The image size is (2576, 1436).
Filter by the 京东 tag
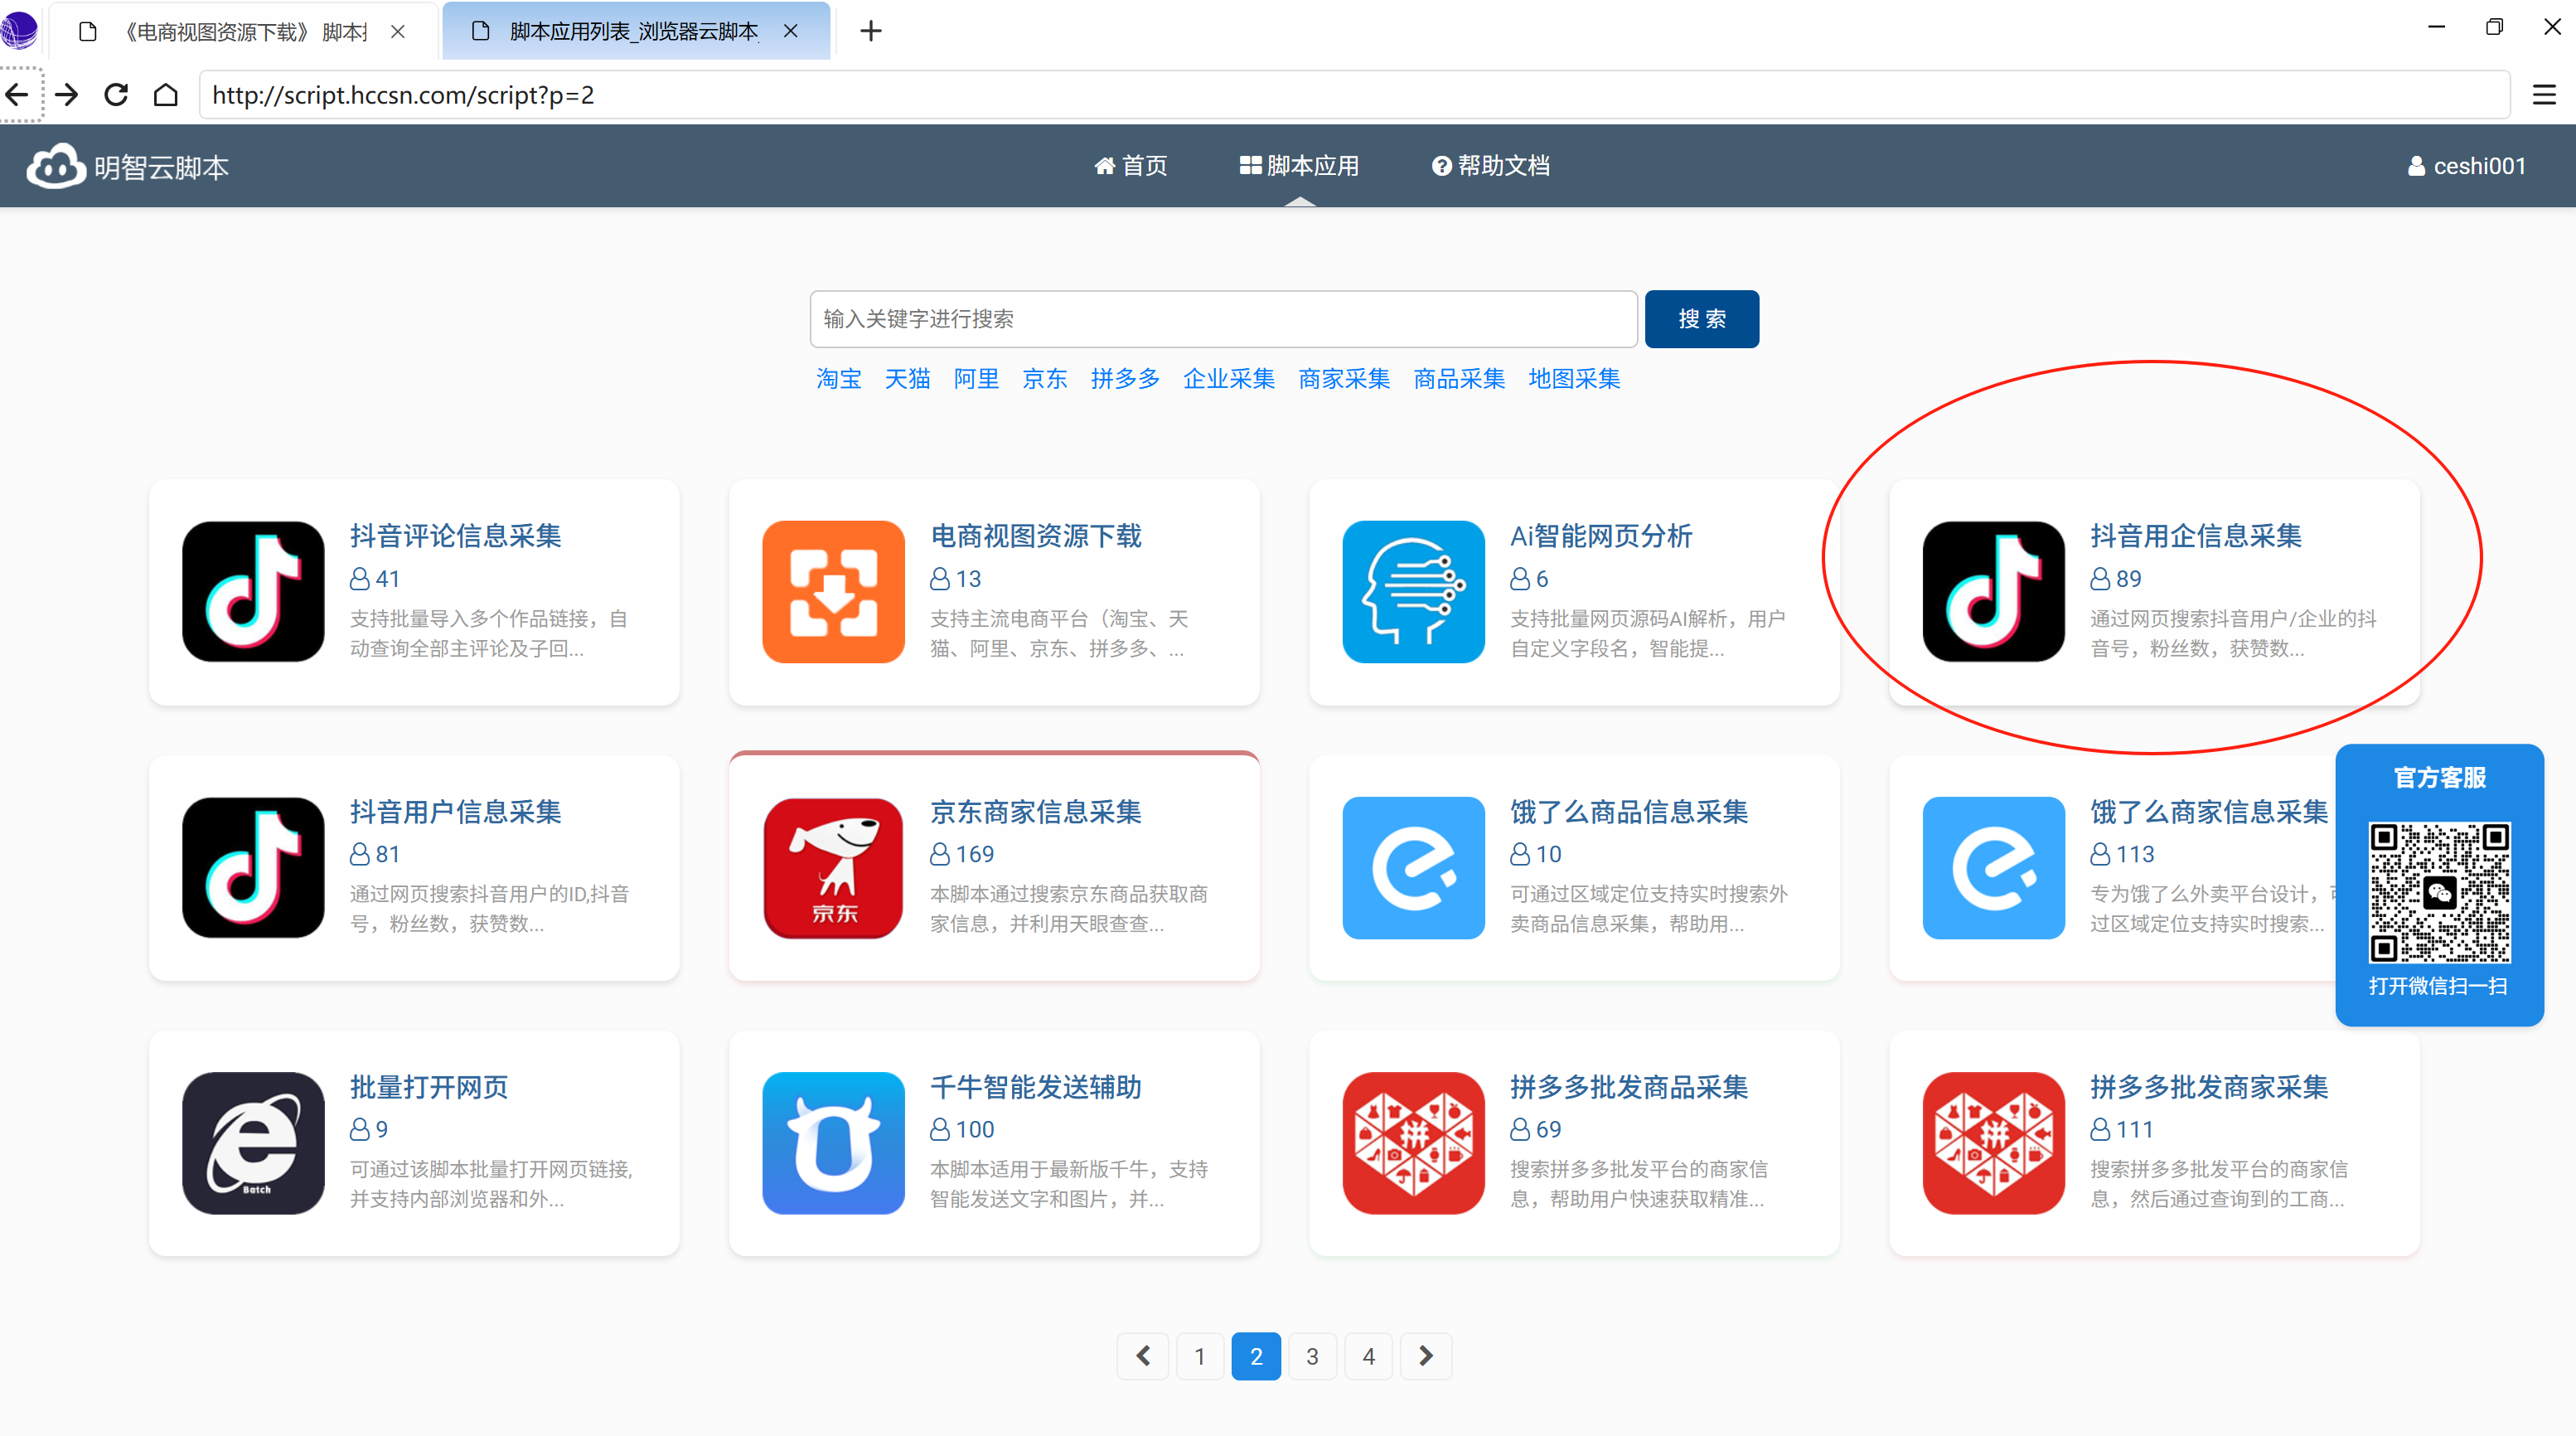tap(1045, 379)
